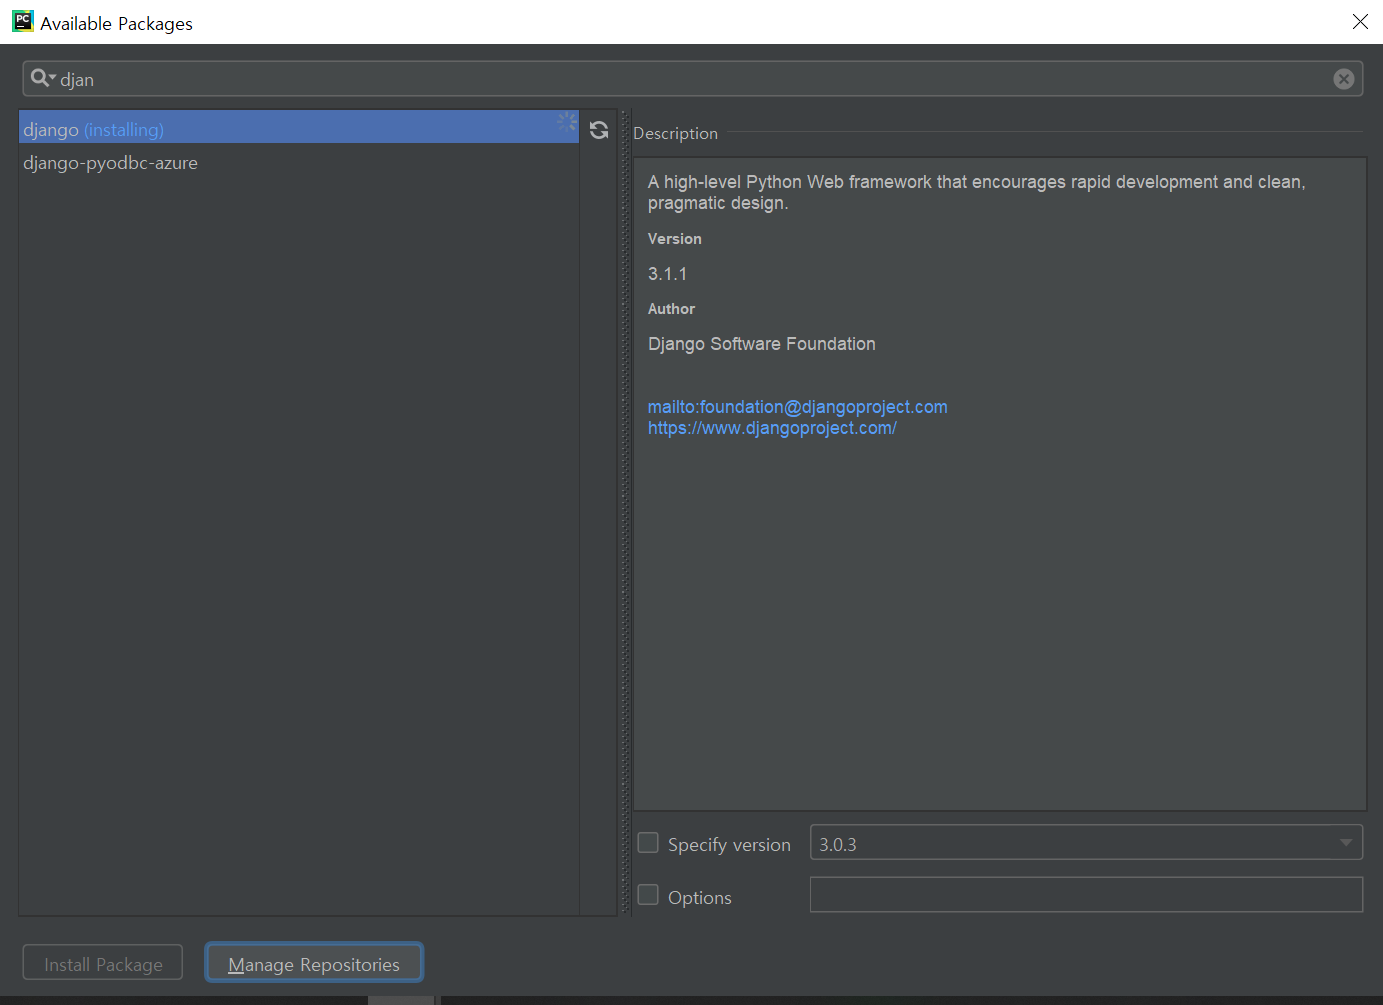Enable the Options checkbox
Image resolution: width=1383 pixels, height=1005 pixels.
pos(648,895)
